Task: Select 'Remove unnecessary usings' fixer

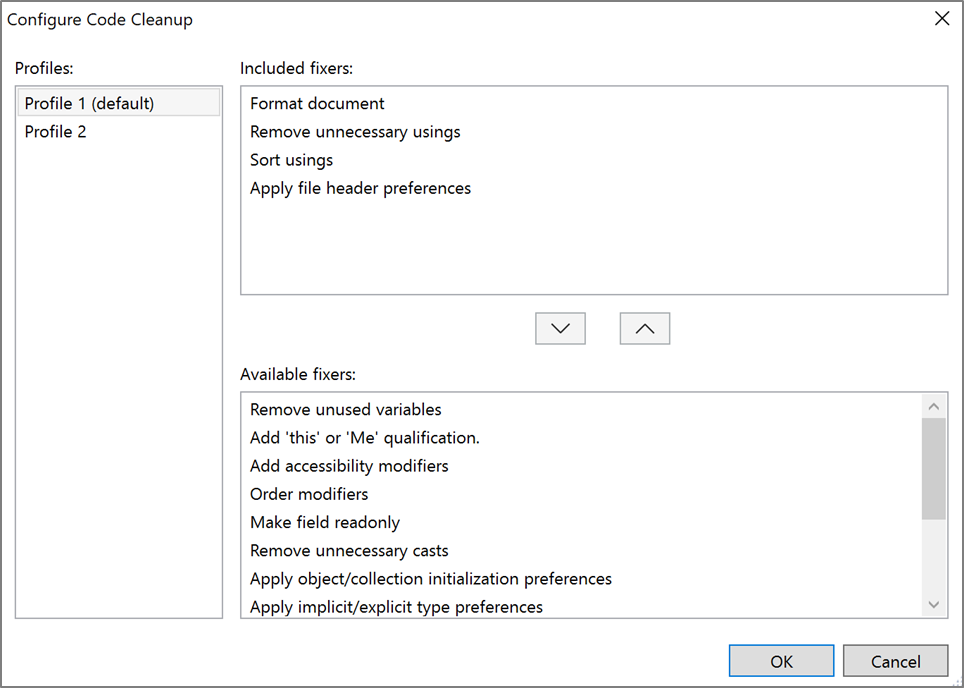Action: [355, 131]
